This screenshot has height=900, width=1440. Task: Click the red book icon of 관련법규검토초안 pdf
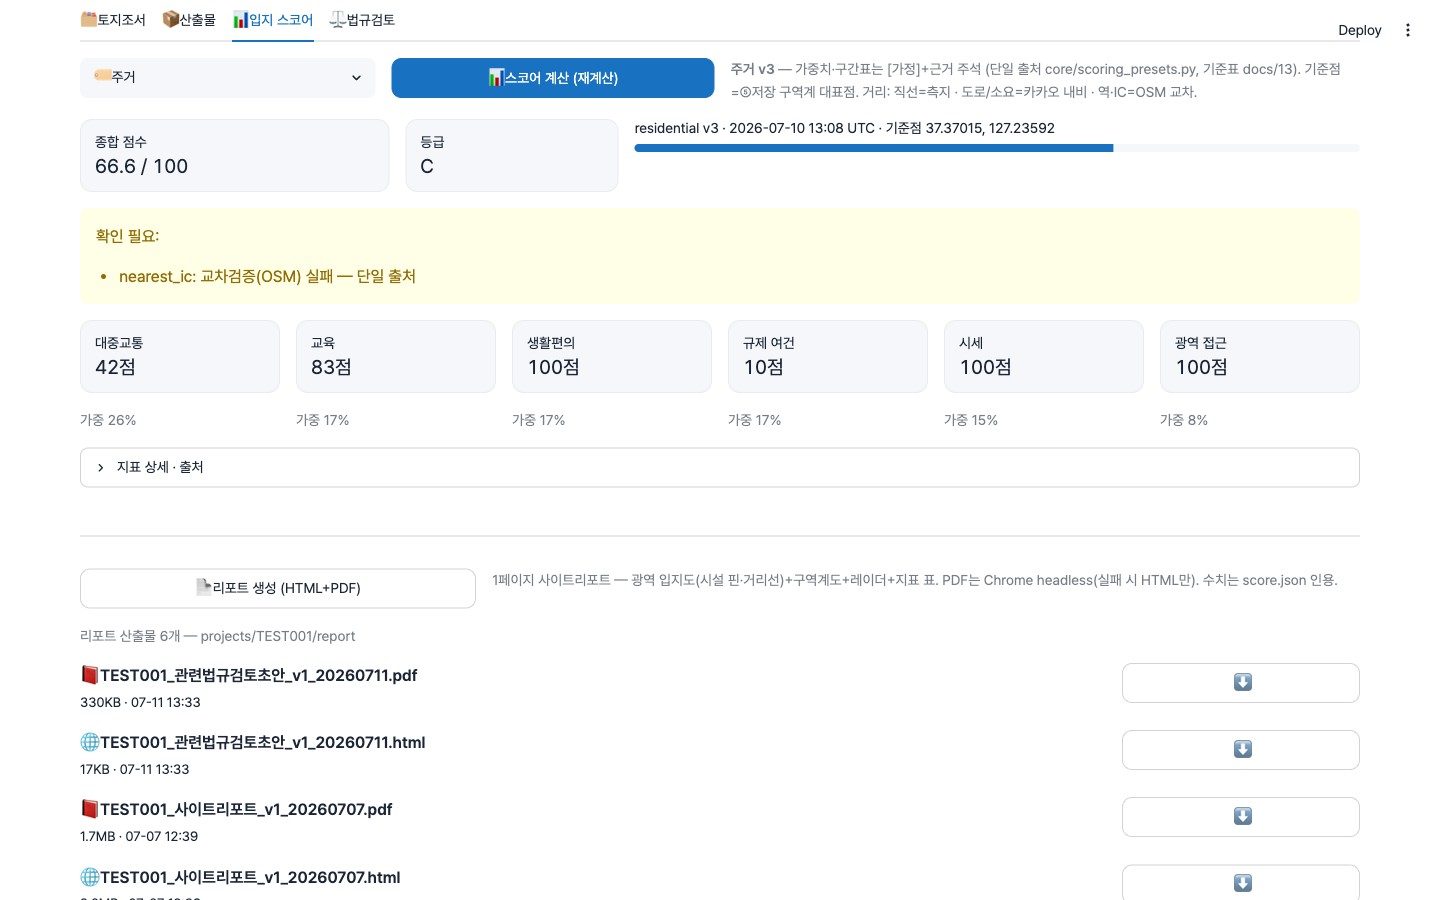point(90,675)
